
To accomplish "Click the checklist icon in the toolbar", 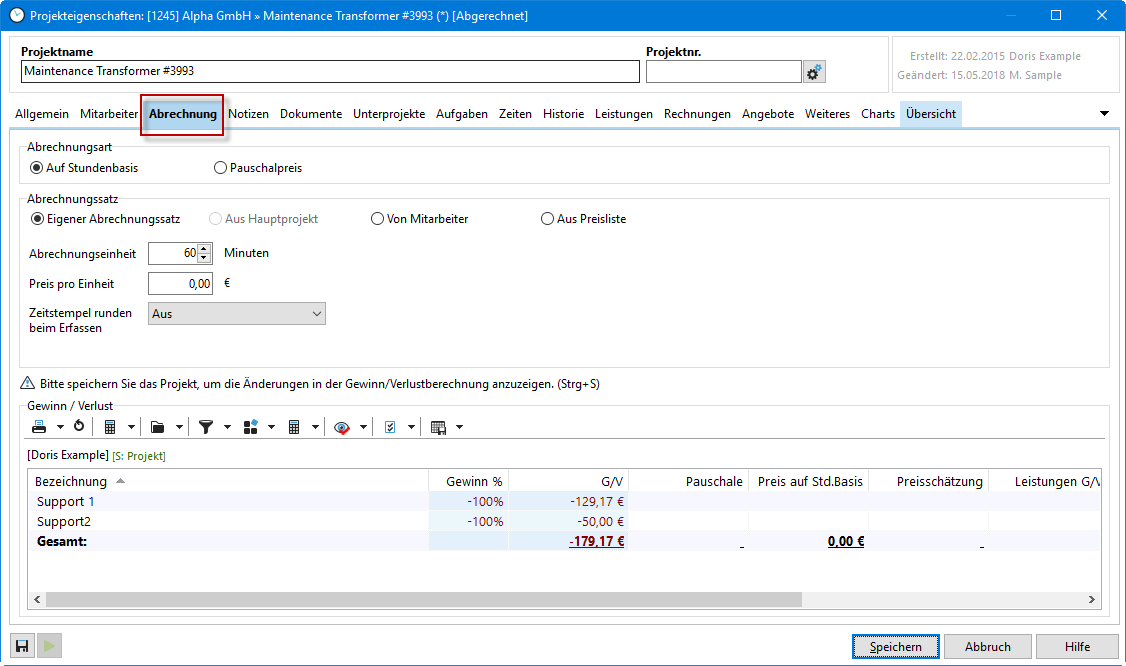I will pyautogui.click(x=390, y=427).
